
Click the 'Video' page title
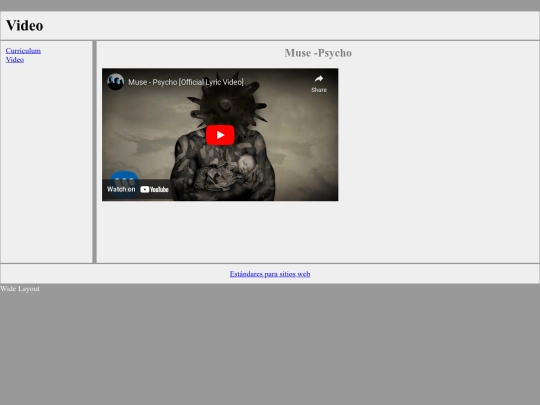pos(24,25)
